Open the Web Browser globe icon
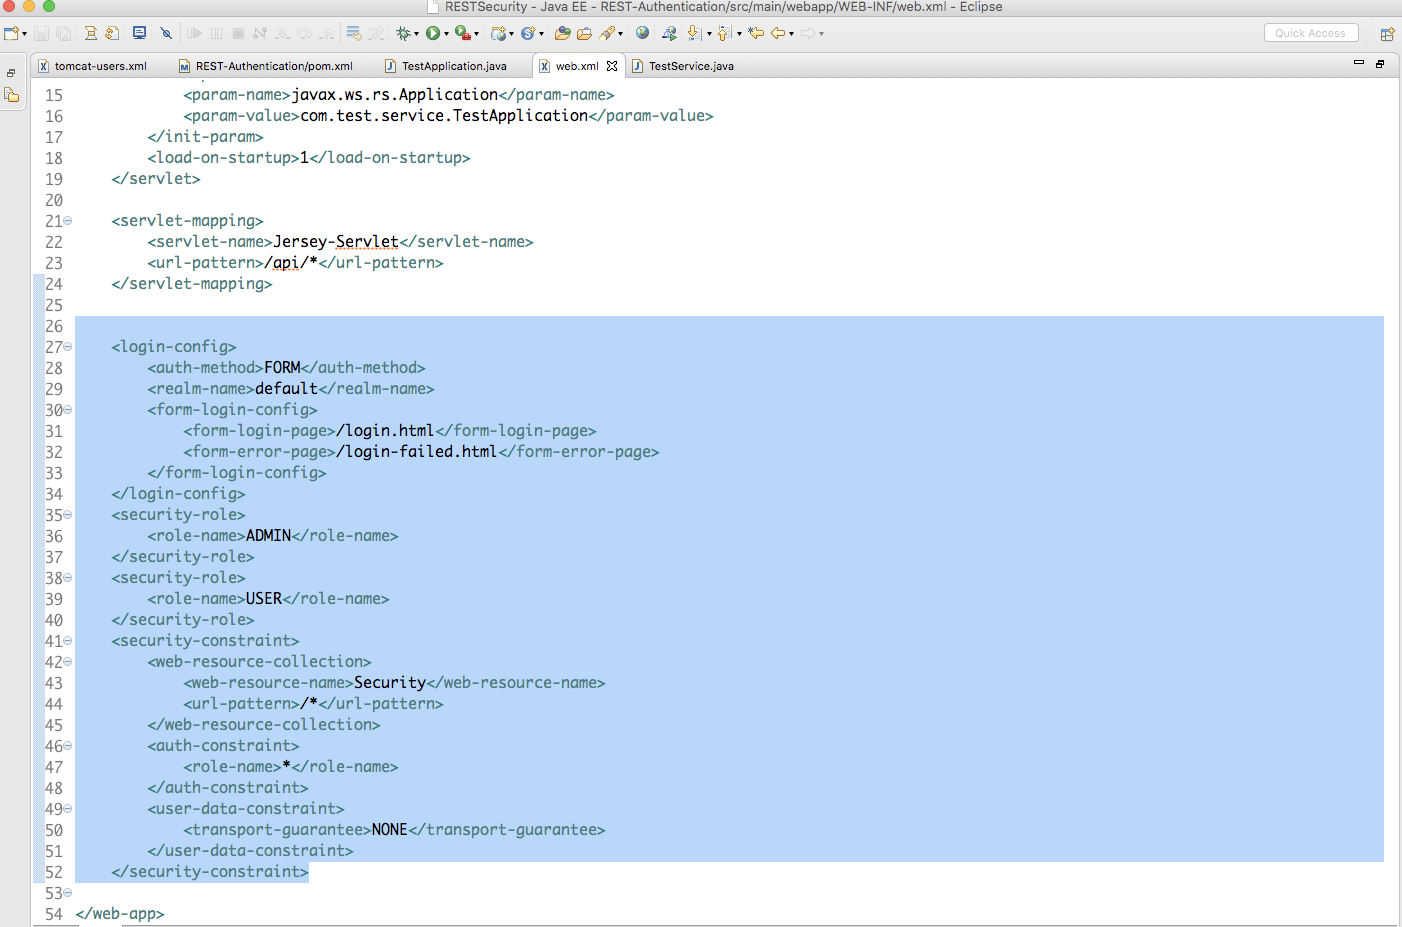Viewport: 1402px width, 927px height. pyautogui.click(x=642, y=33)
